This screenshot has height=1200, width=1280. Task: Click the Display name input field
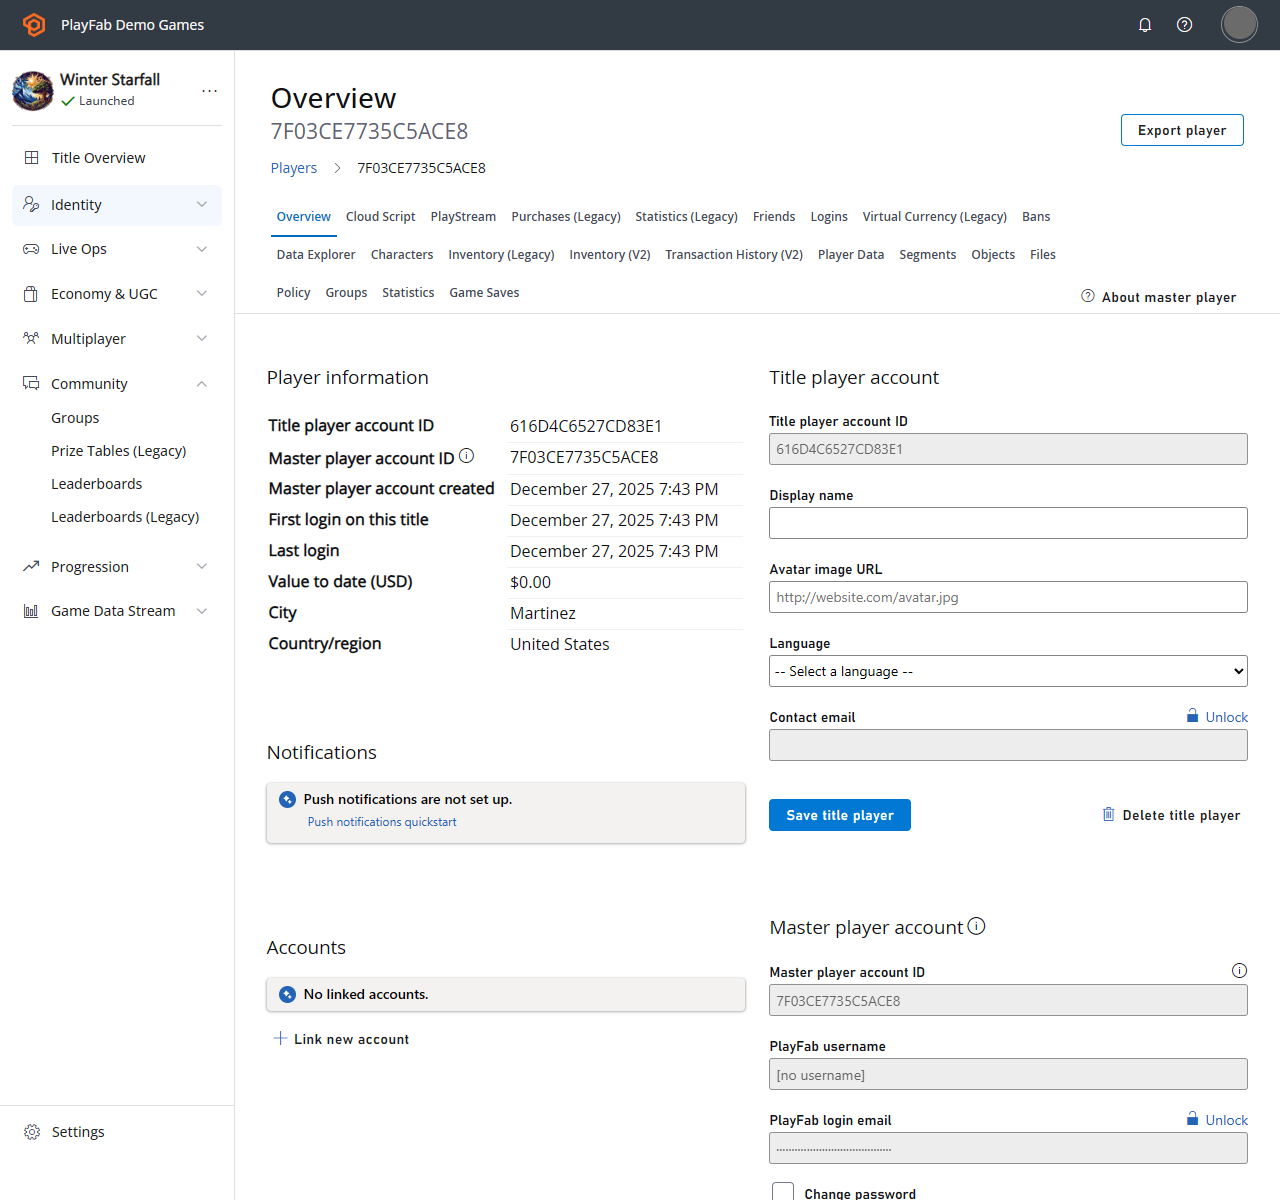(1008, 523)
